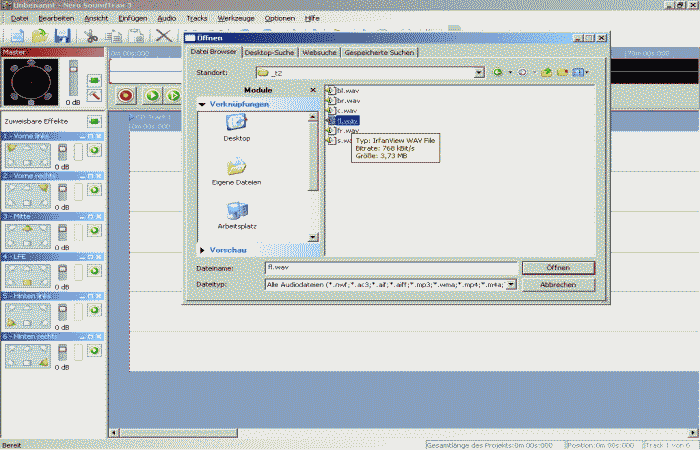This screenshot has height=450, width=700.
Task: Click the Abbrechen button
Action: pos(557,285)
